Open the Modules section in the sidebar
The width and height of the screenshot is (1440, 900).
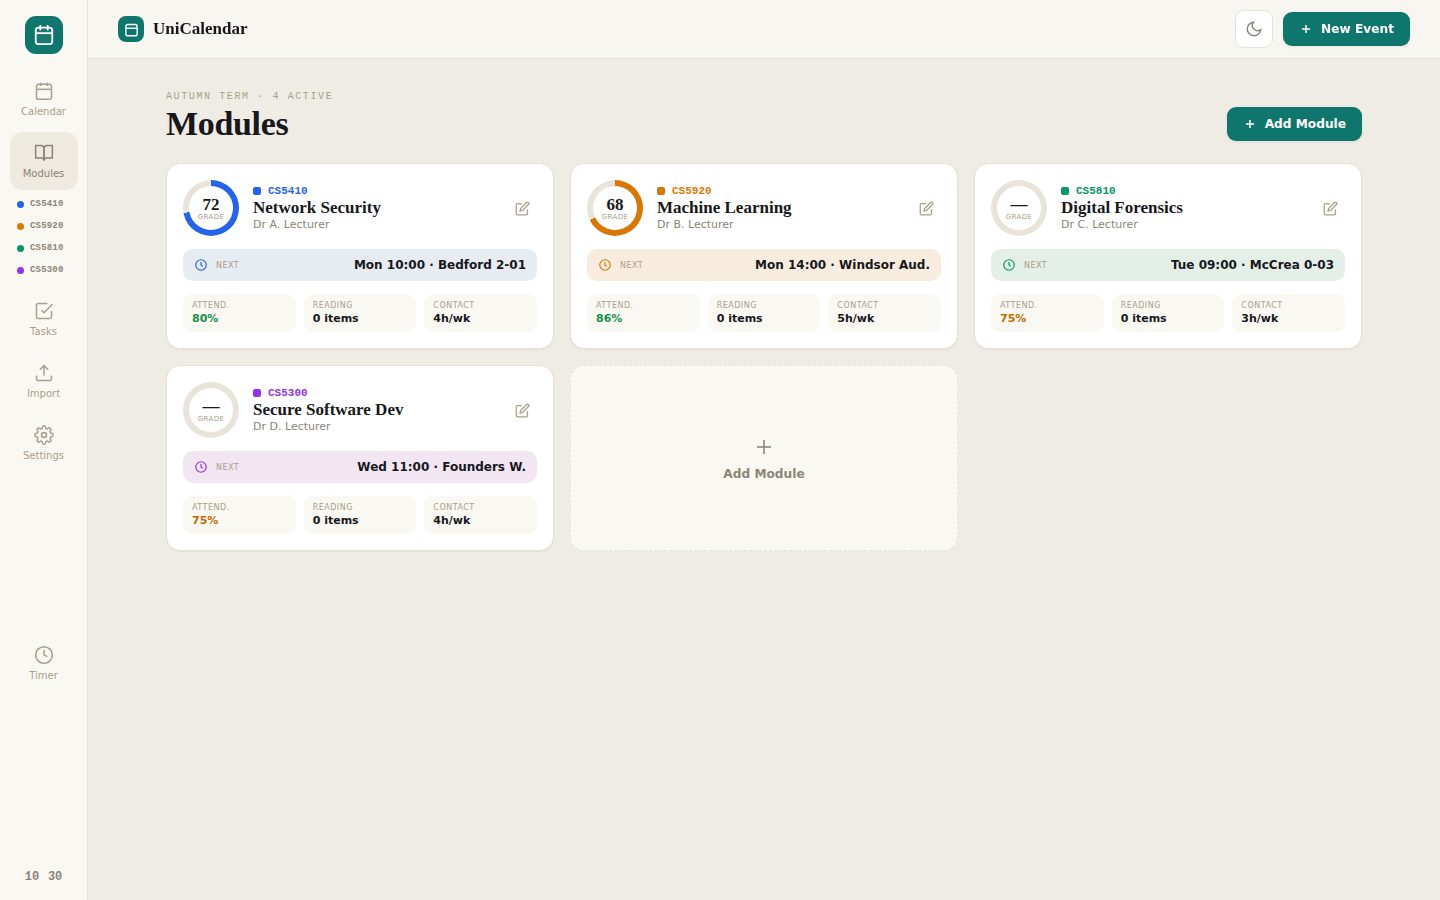pos(44,161)
